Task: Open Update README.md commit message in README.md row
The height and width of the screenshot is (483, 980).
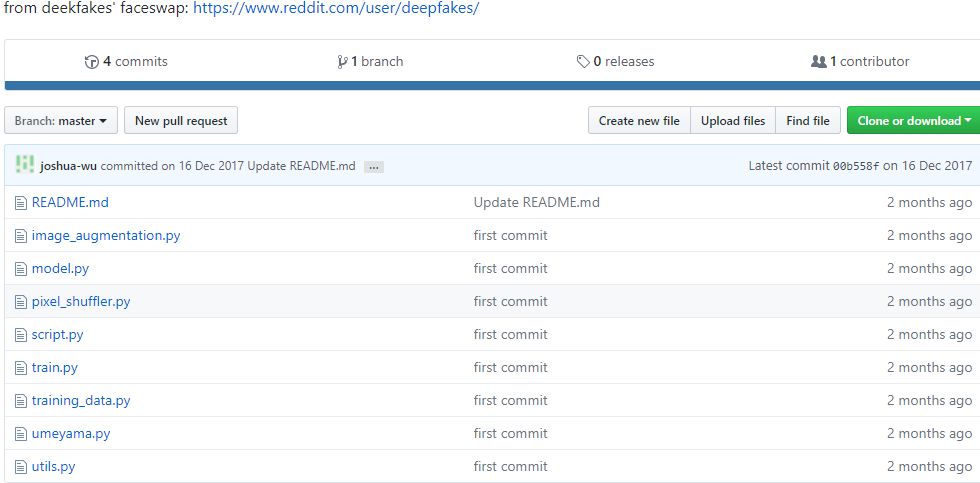Action: (x=537, y=202)
